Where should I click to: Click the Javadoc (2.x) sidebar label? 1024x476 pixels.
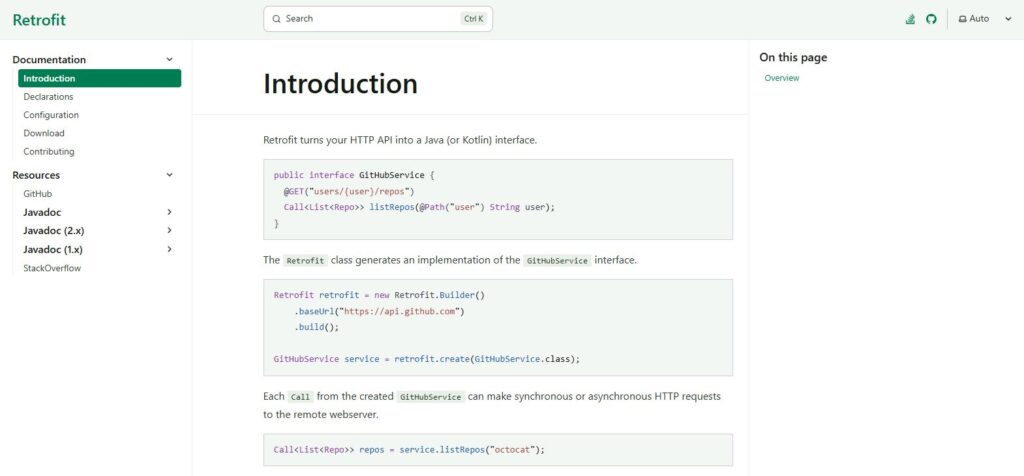(54, 230)
